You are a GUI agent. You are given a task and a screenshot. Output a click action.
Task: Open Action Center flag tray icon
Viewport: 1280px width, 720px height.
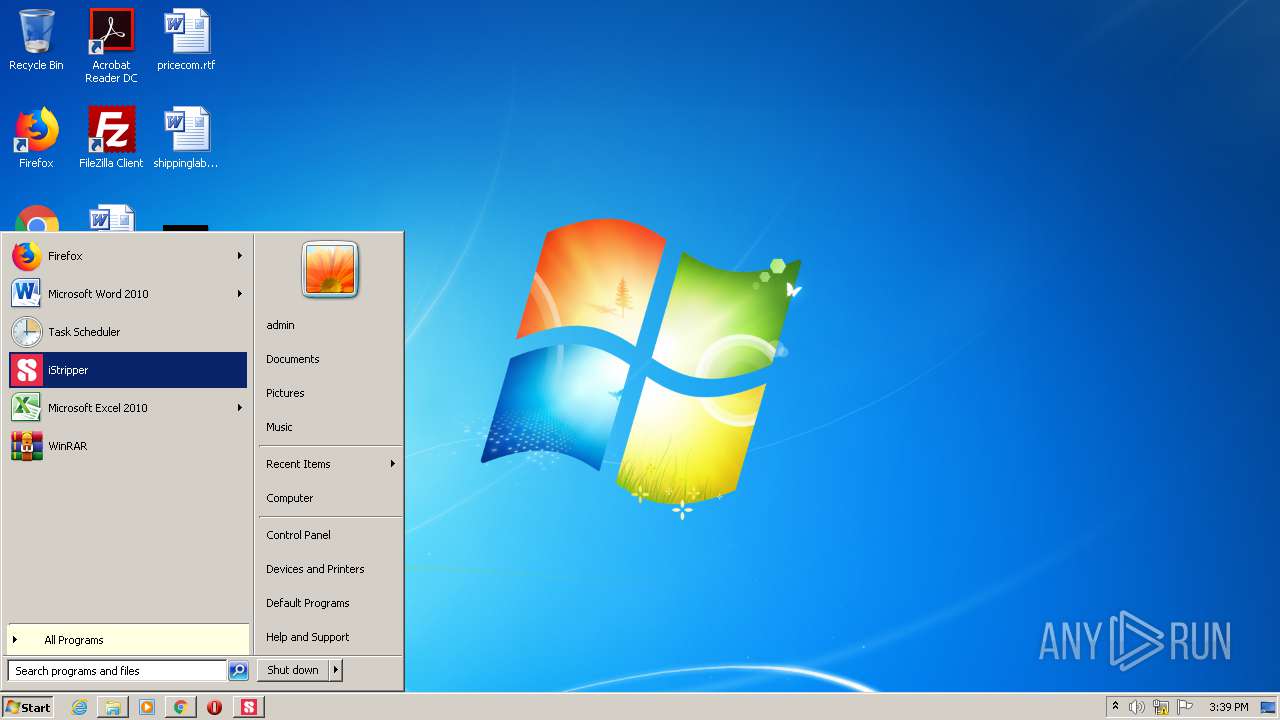1186,707
